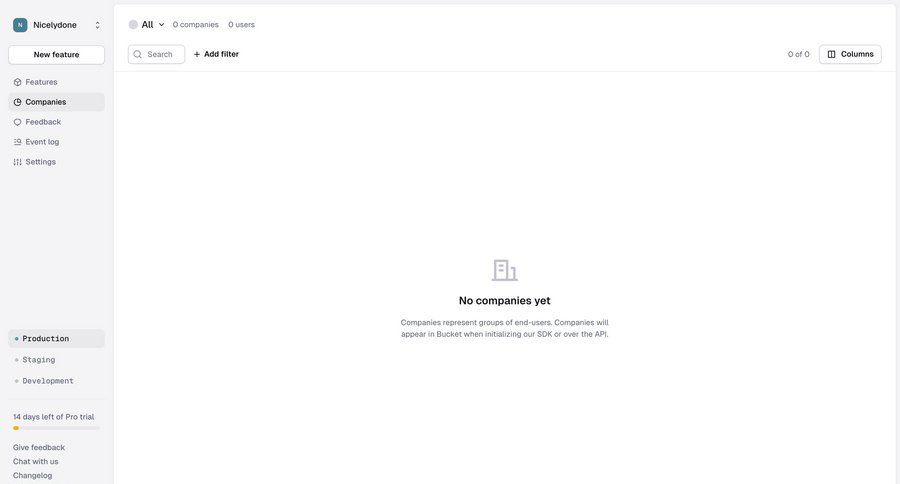Click the Features cube icon in sidebar
The image size is (900, 484).
point(17,82)
